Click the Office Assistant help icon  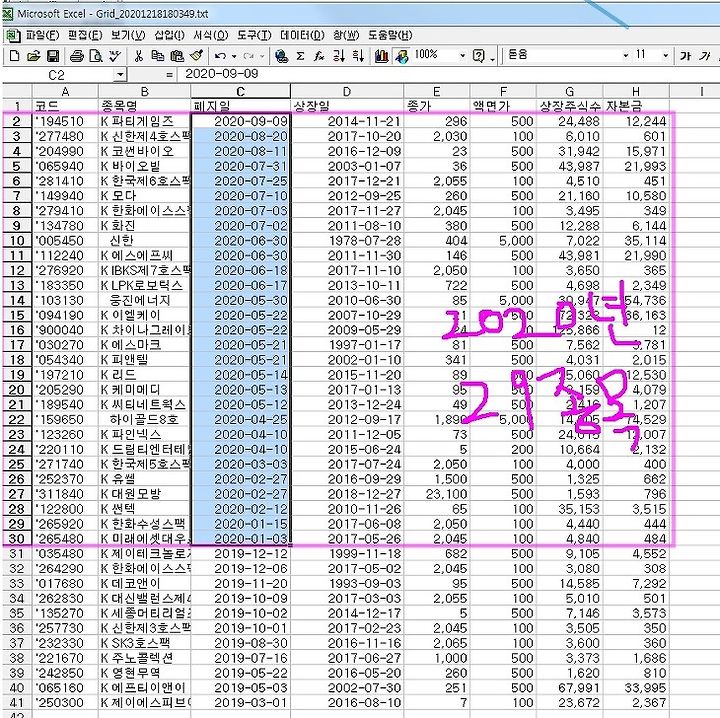pyautogui.click(x=478, y=56)
